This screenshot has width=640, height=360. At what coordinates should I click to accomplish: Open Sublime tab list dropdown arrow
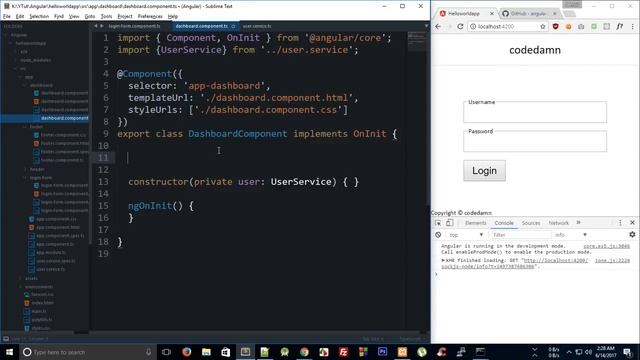426,26
